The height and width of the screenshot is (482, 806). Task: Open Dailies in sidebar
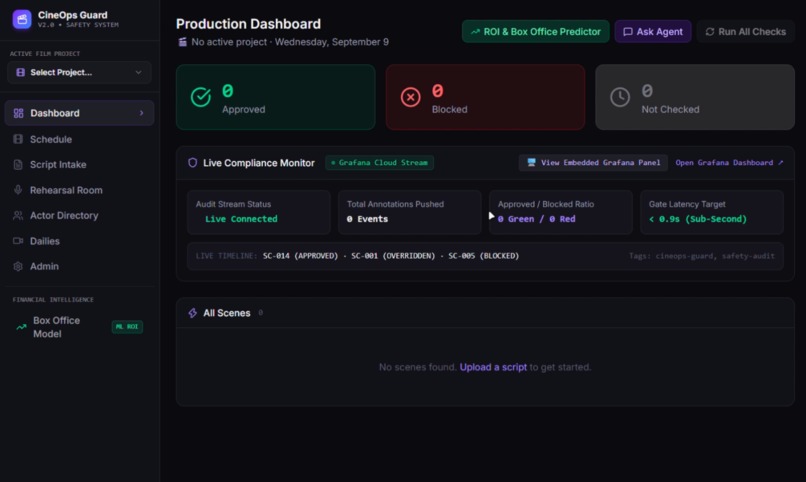79,241
